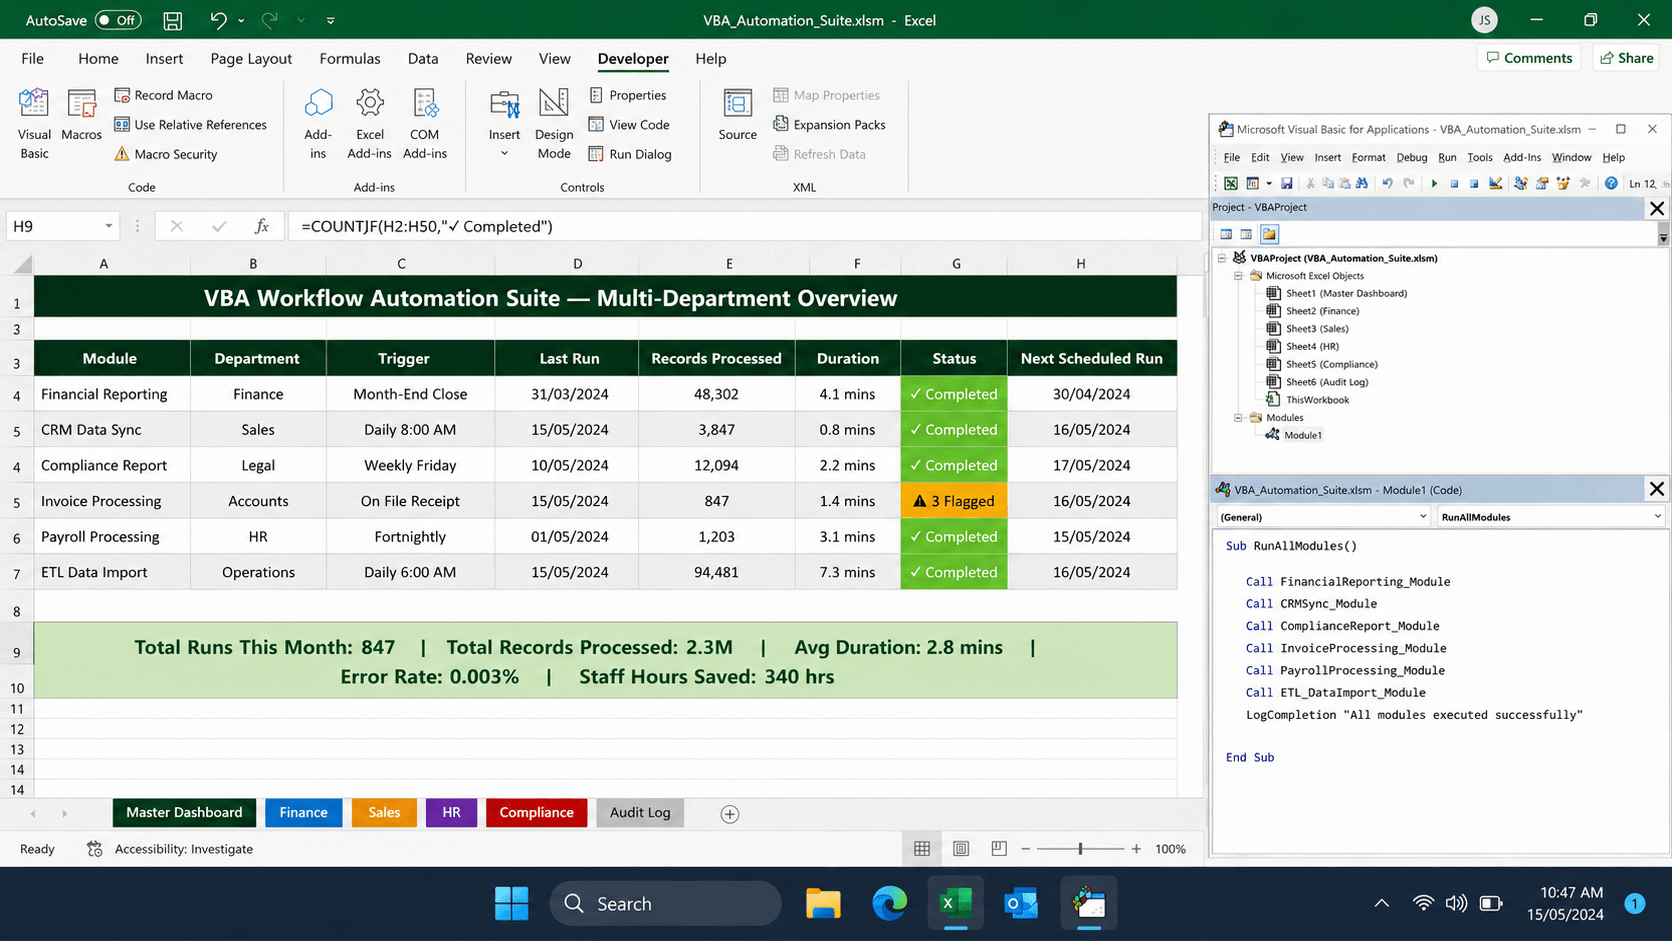
Task: Open Project Explorer icon in VBA toolbar
Action: coord(1520,183)
